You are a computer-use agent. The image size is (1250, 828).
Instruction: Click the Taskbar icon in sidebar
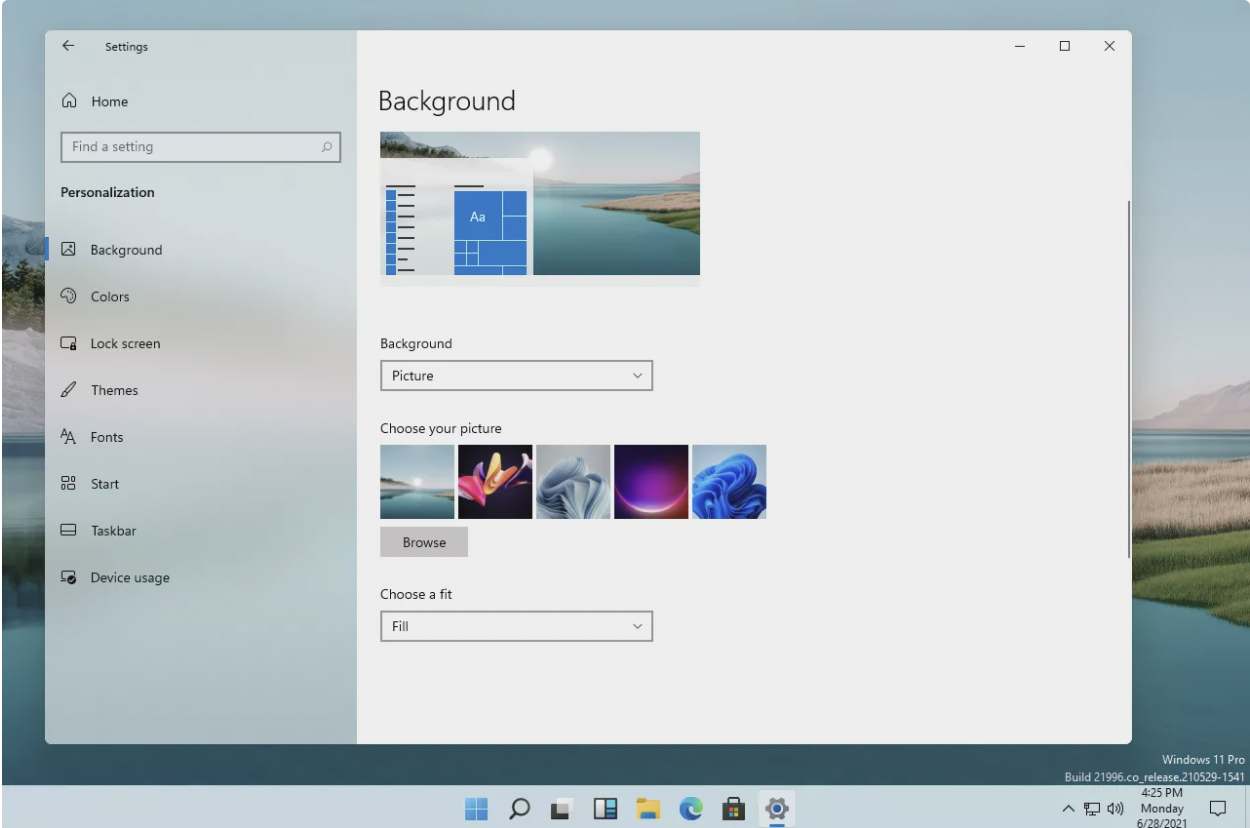pos(68,530)
